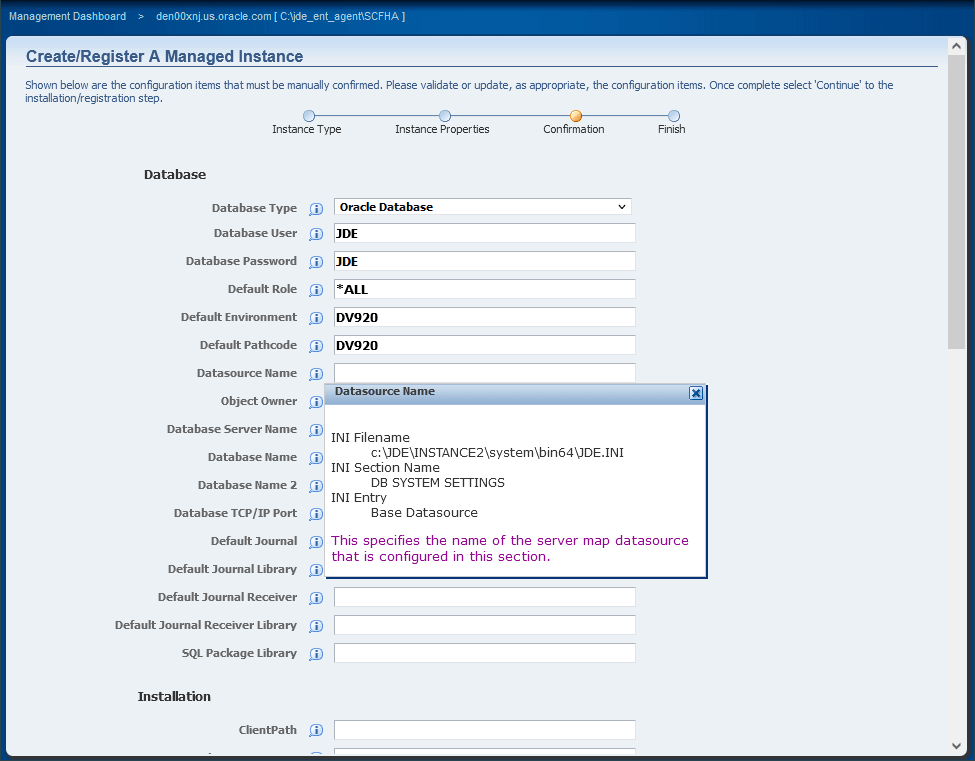View help for Database Name field
Viewport: 975px width, 761px height.
316,458
